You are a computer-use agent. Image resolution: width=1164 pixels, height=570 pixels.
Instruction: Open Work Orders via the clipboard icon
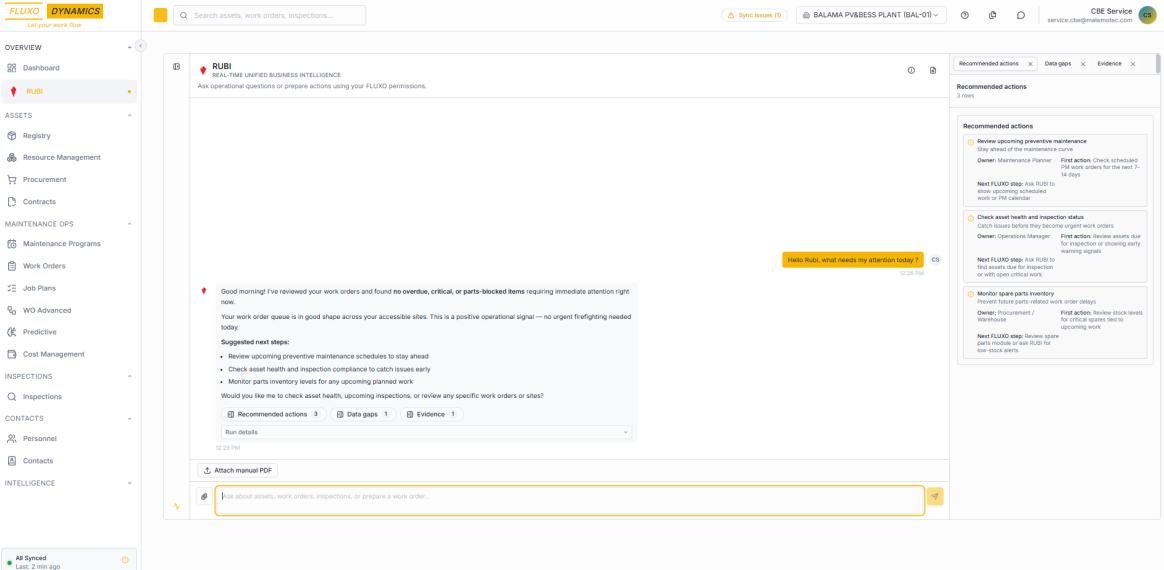12,266
